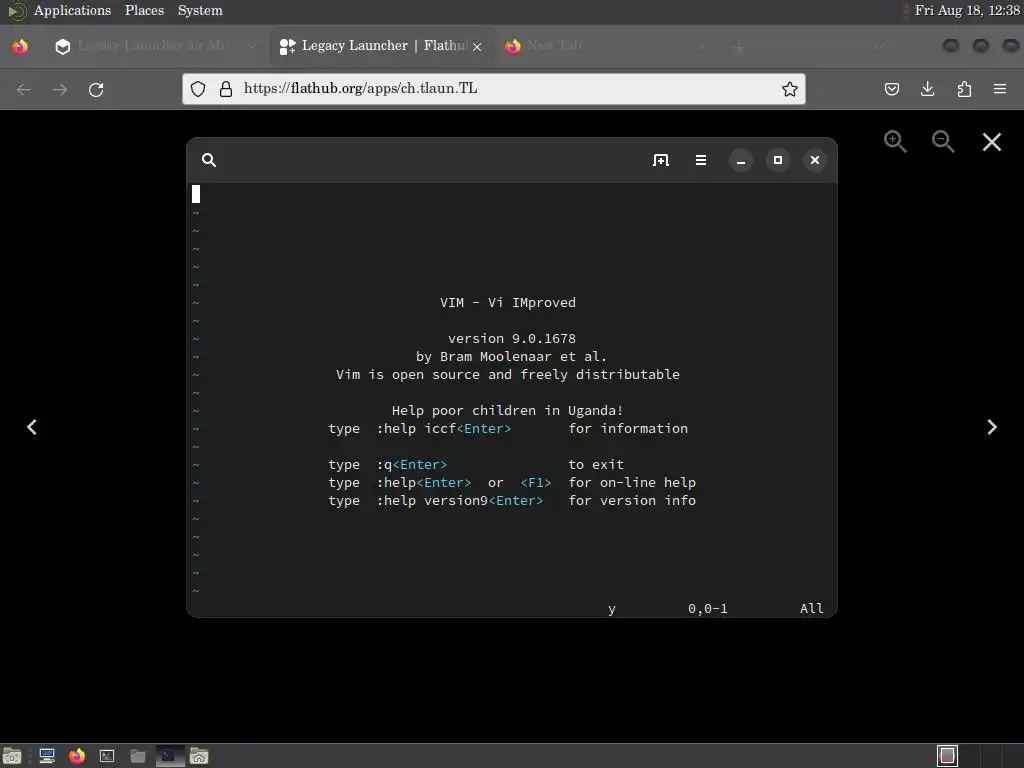
Task: Show desktop via taskbar icon
Action: click(x=12, y=756)
